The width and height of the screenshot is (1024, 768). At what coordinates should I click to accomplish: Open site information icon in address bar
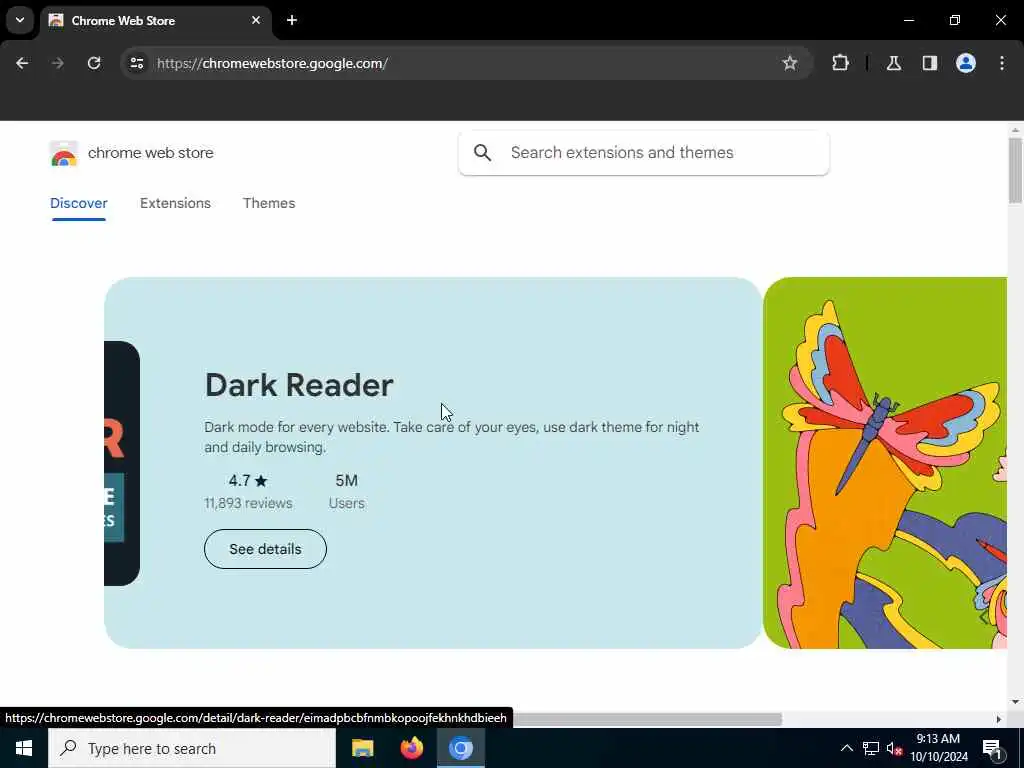[136, 63]
